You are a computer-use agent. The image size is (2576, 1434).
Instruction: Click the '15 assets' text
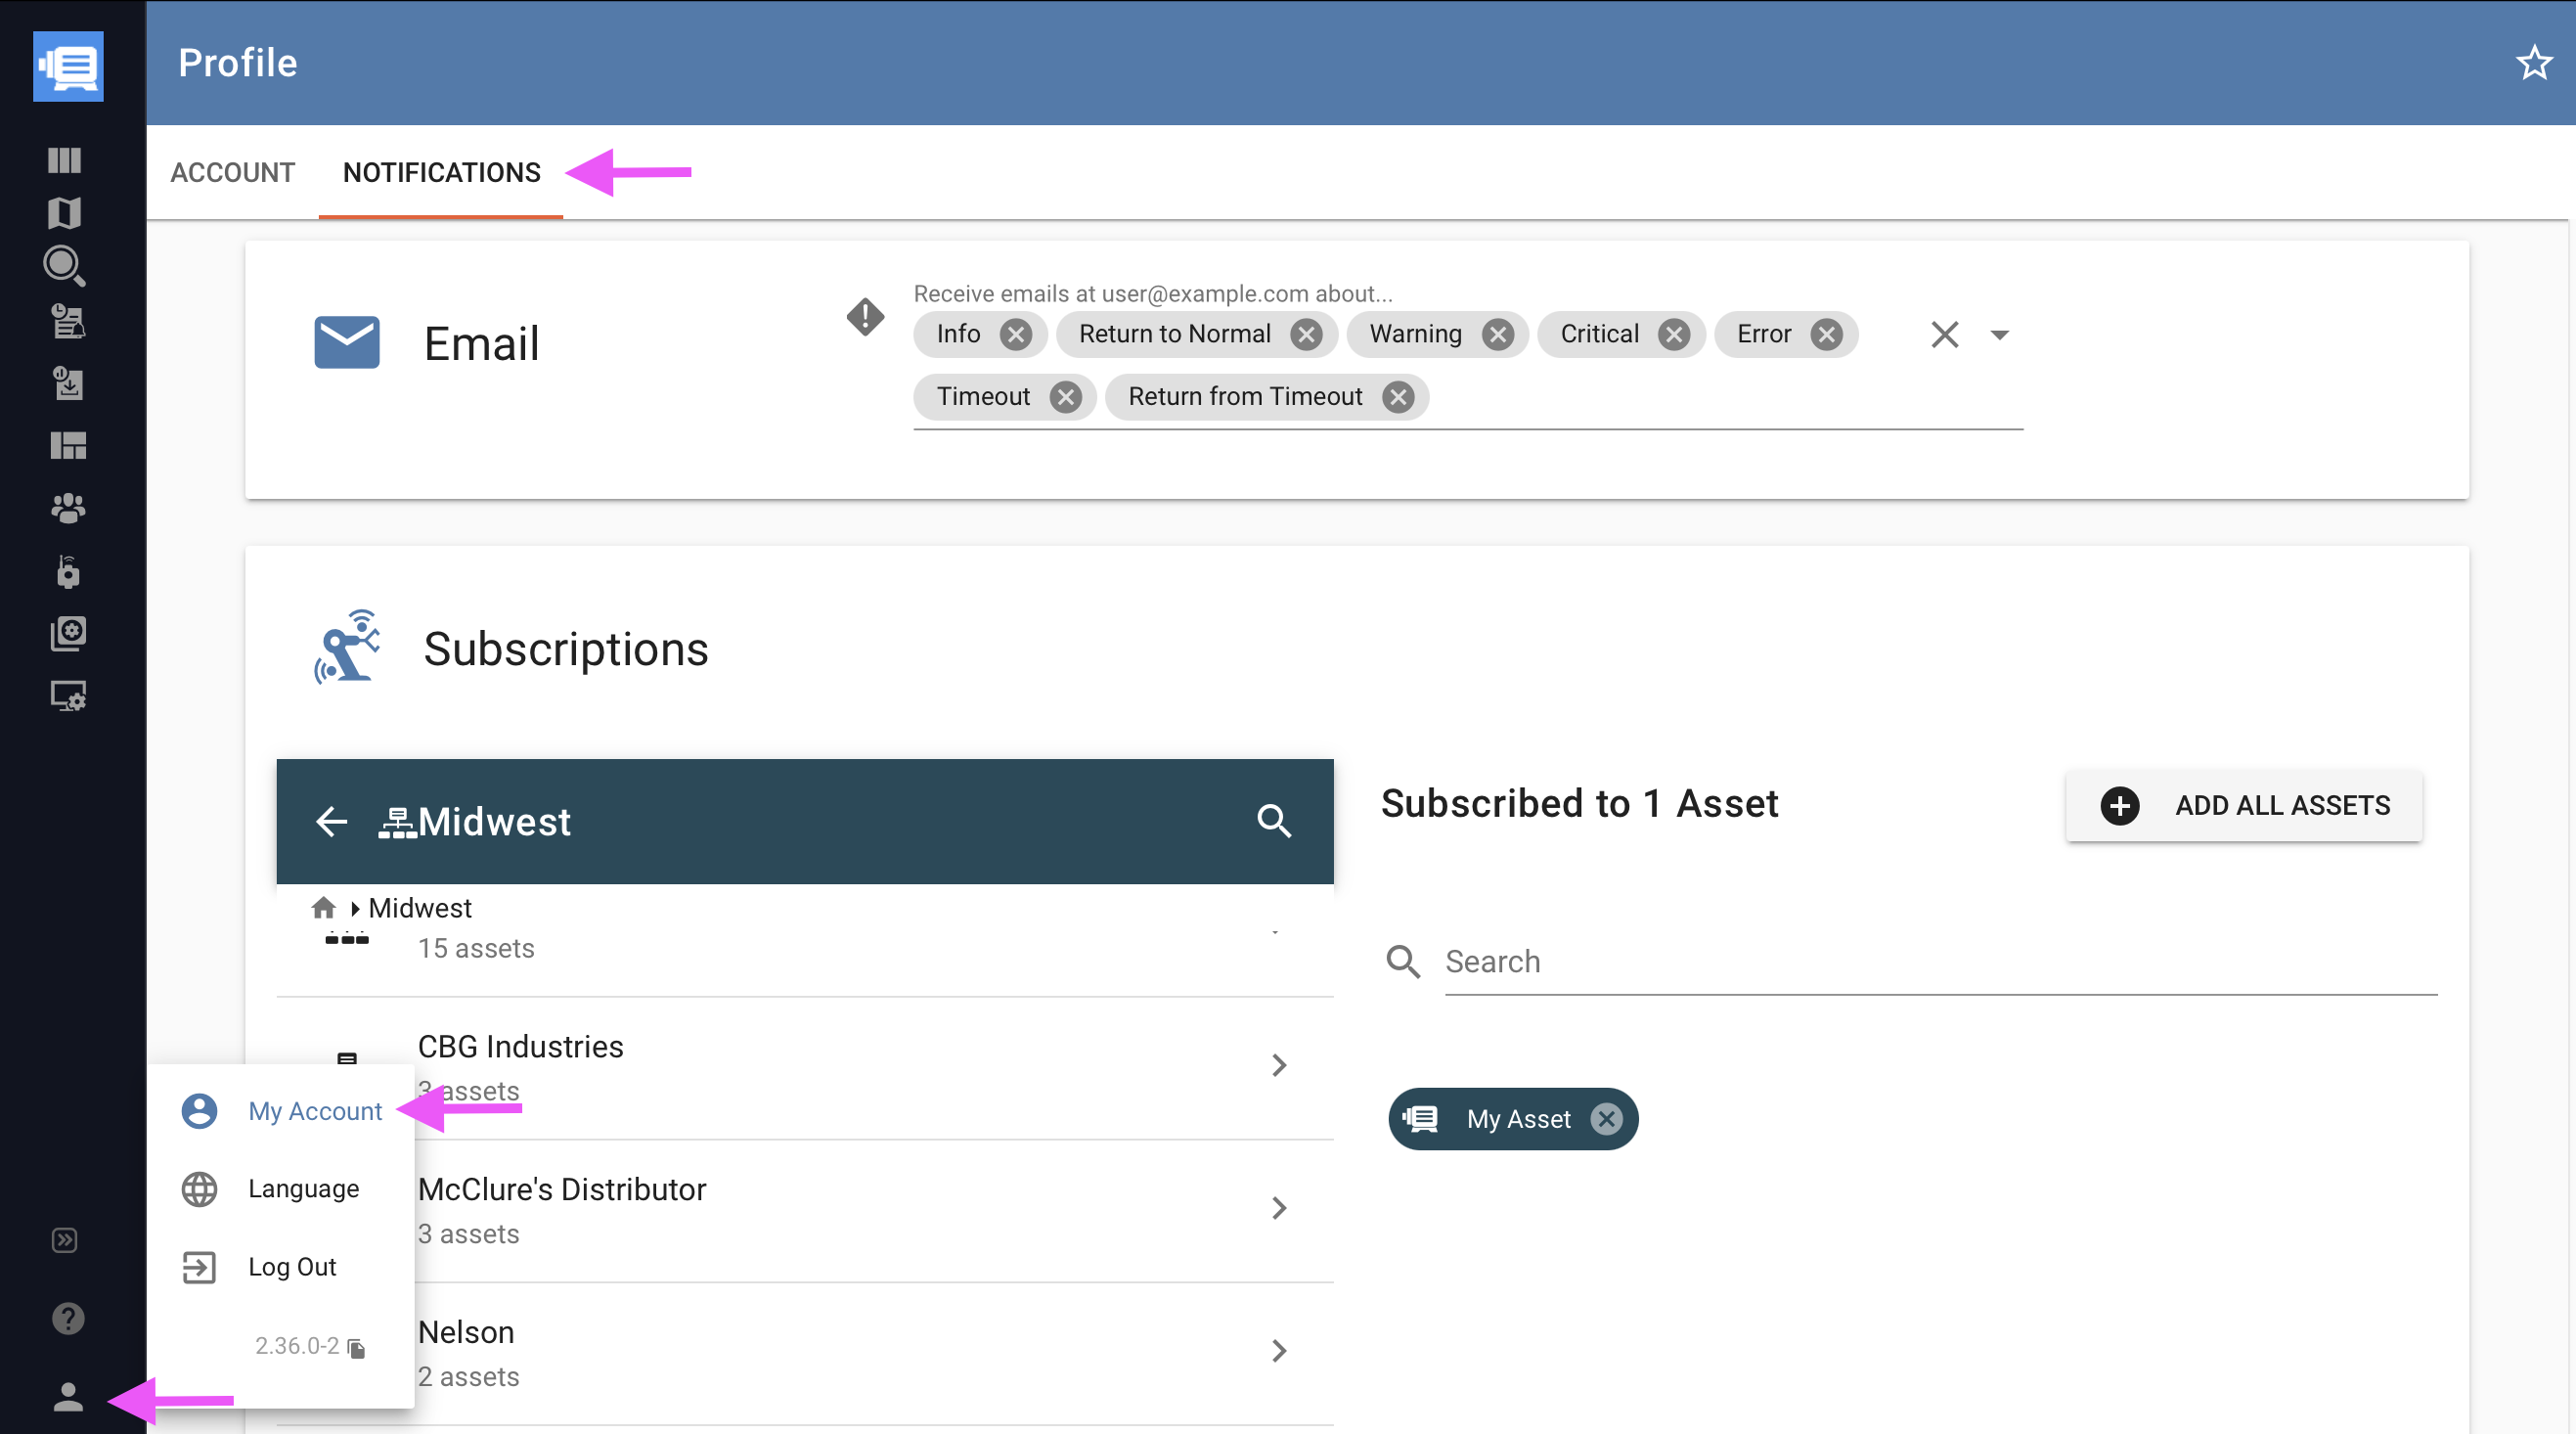pos(476,948)
